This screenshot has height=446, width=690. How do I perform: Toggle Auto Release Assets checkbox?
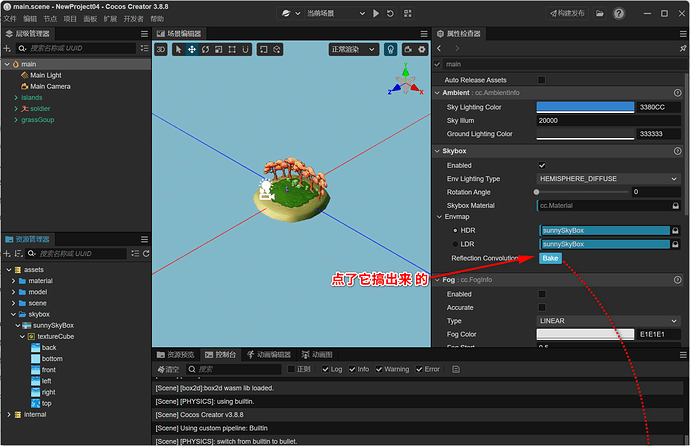[542, 80]
